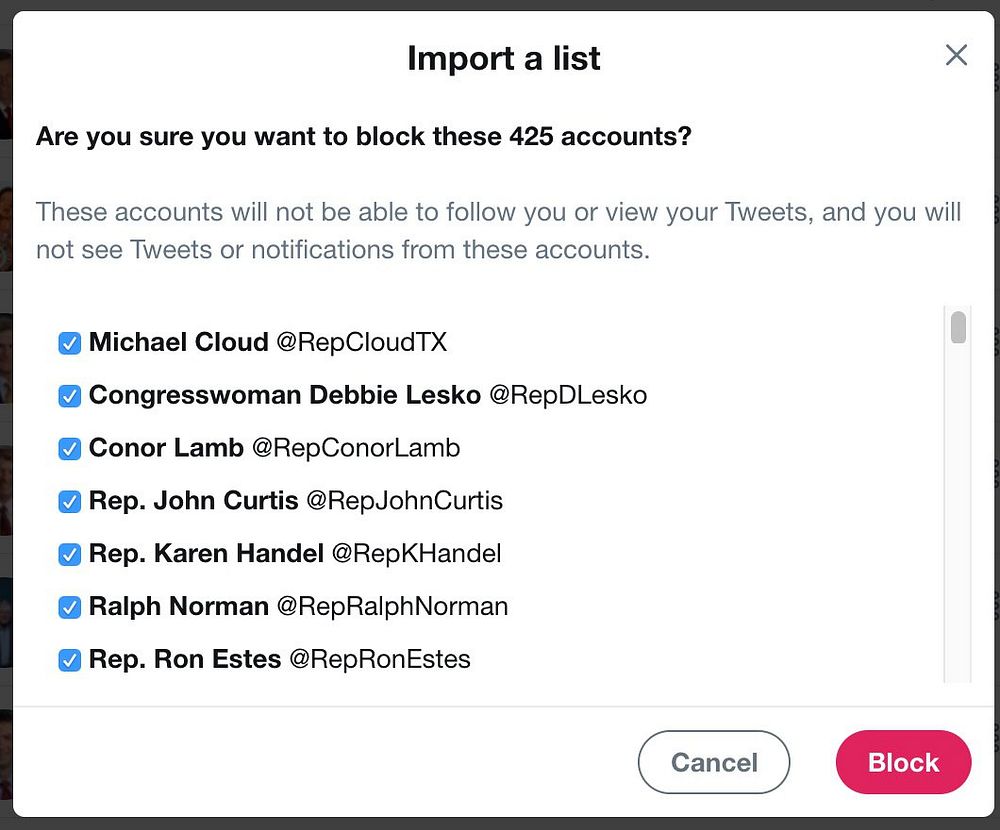
Task: Click the @RepKHandel handle text
Action: click(x=416, y=553)
